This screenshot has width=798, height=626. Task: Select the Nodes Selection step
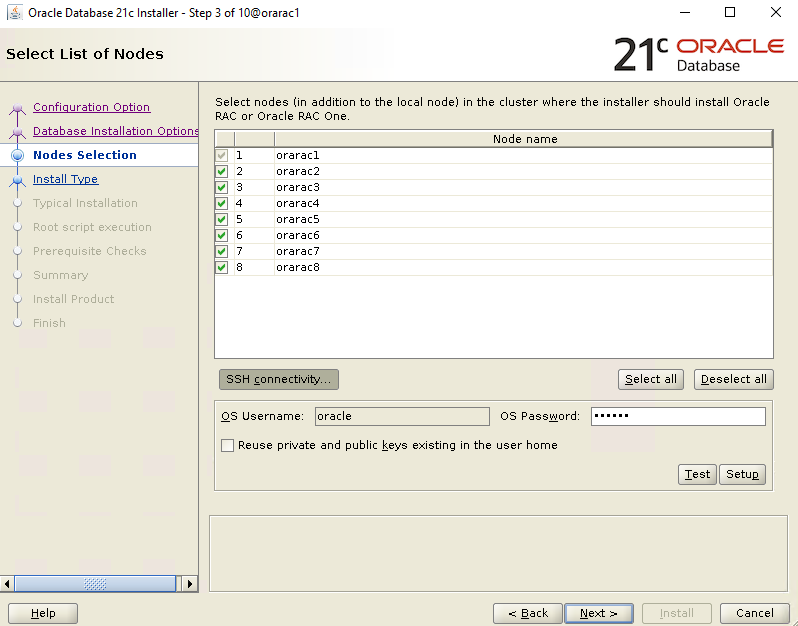pyautogui.click(x=85, y=155)
